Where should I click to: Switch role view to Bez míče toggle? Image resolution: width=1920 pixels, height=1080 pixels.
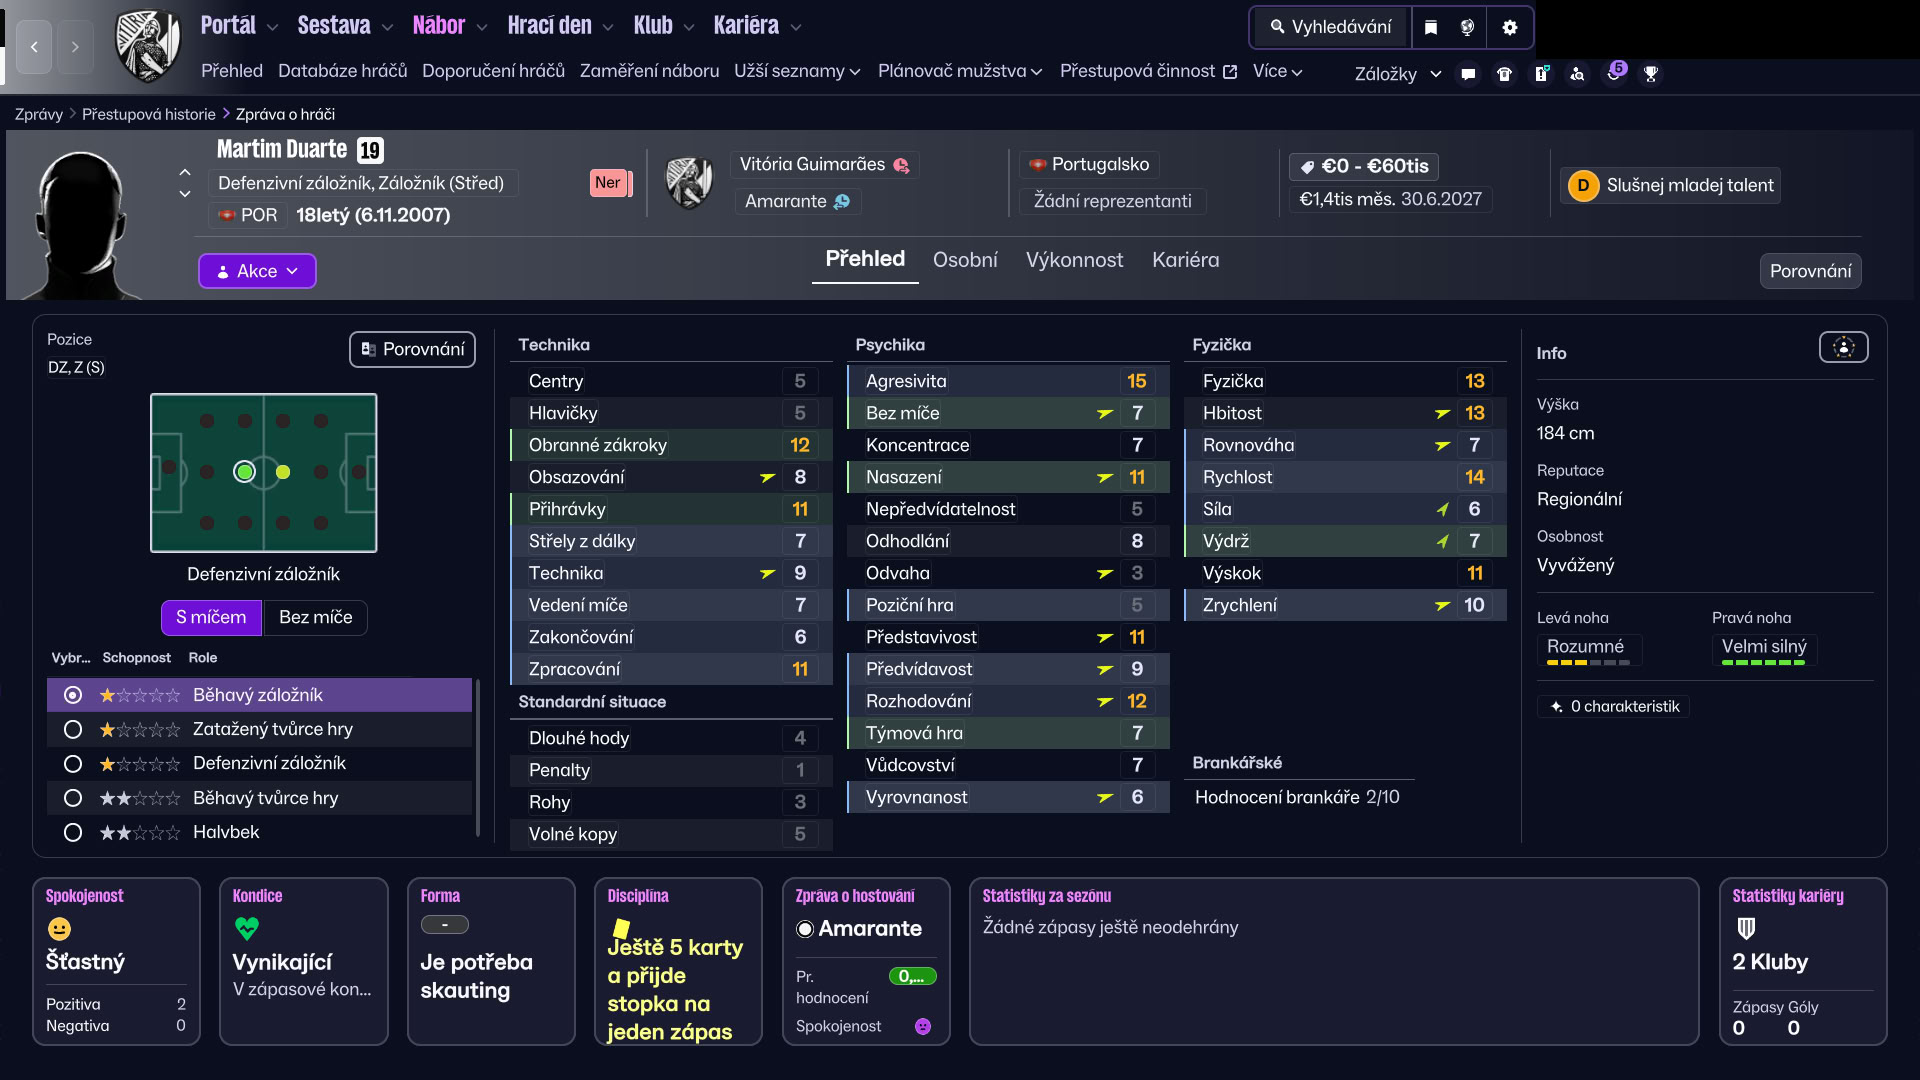click(315, 617)
